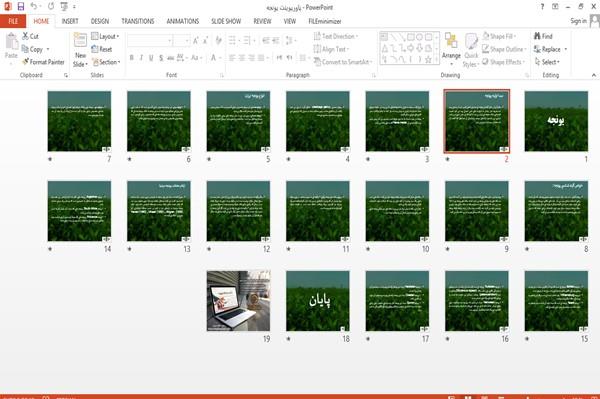Screen dimensions: 600x399
Task: Open the Font Color dropdown
Action: pos(220,58)
